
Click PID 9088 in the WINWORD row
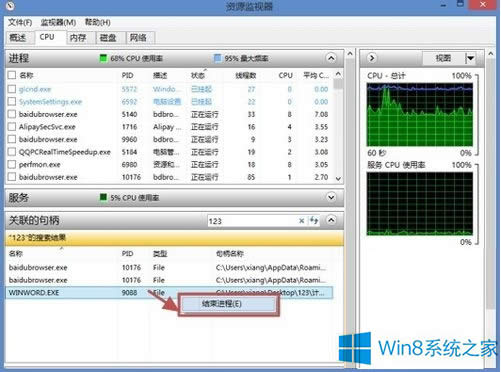129,293
